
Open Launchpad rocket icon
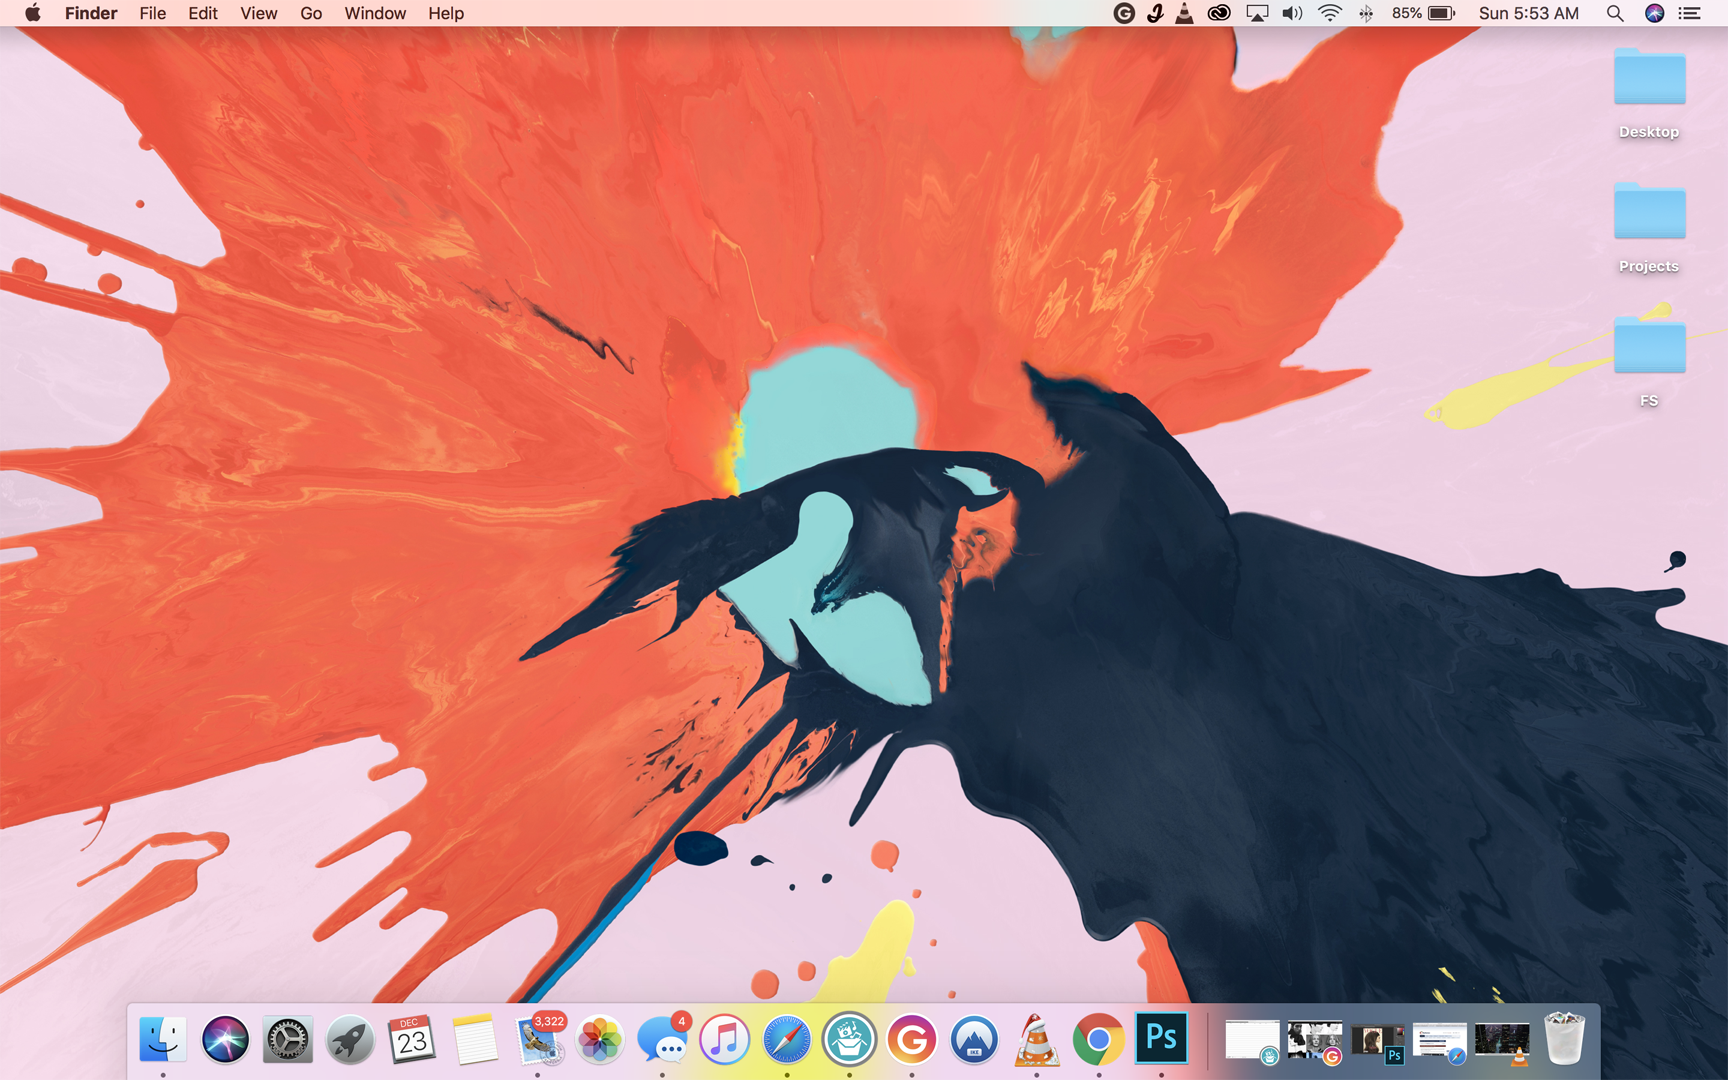point(350,1040)
